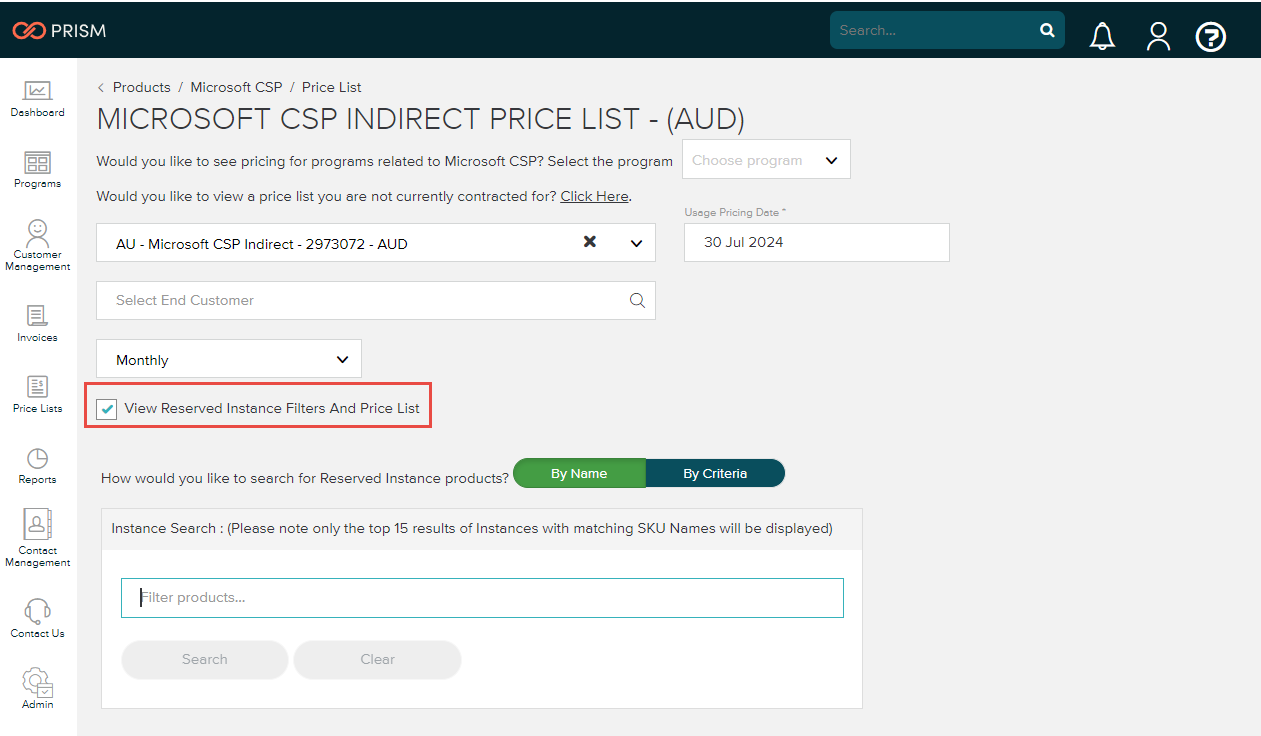The height and width of the screenshot is (736, 1261).
Task: Follow the Click Here link
Action: [594, 196]
